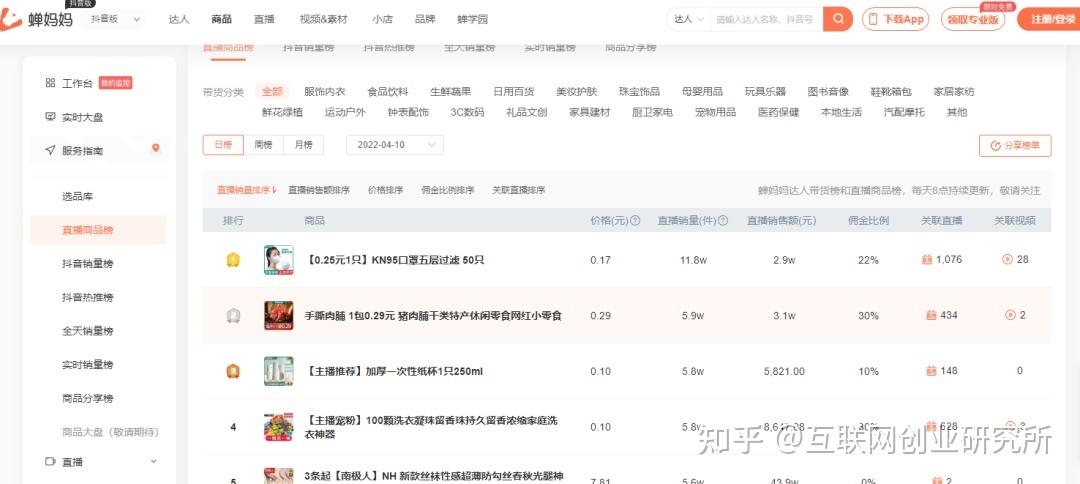Click phone icon in 下载App button
Viewport: 1080px width, 484px height.
click(x=875, y=19)
